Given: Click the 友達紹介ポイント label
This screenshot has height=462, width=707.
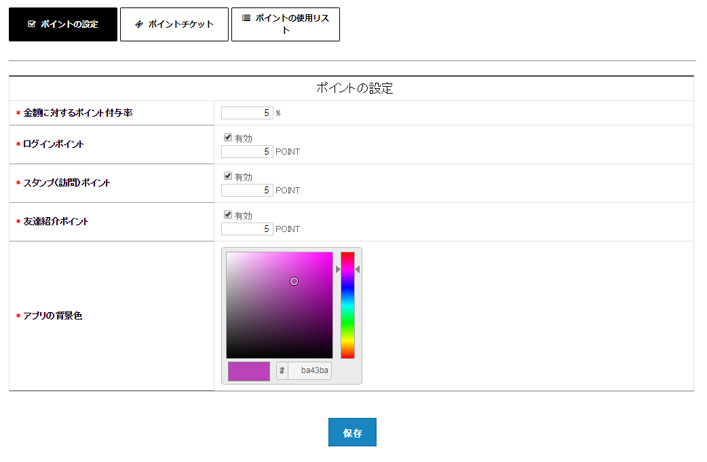Looking at the screenshot, I should pos(56,221).
